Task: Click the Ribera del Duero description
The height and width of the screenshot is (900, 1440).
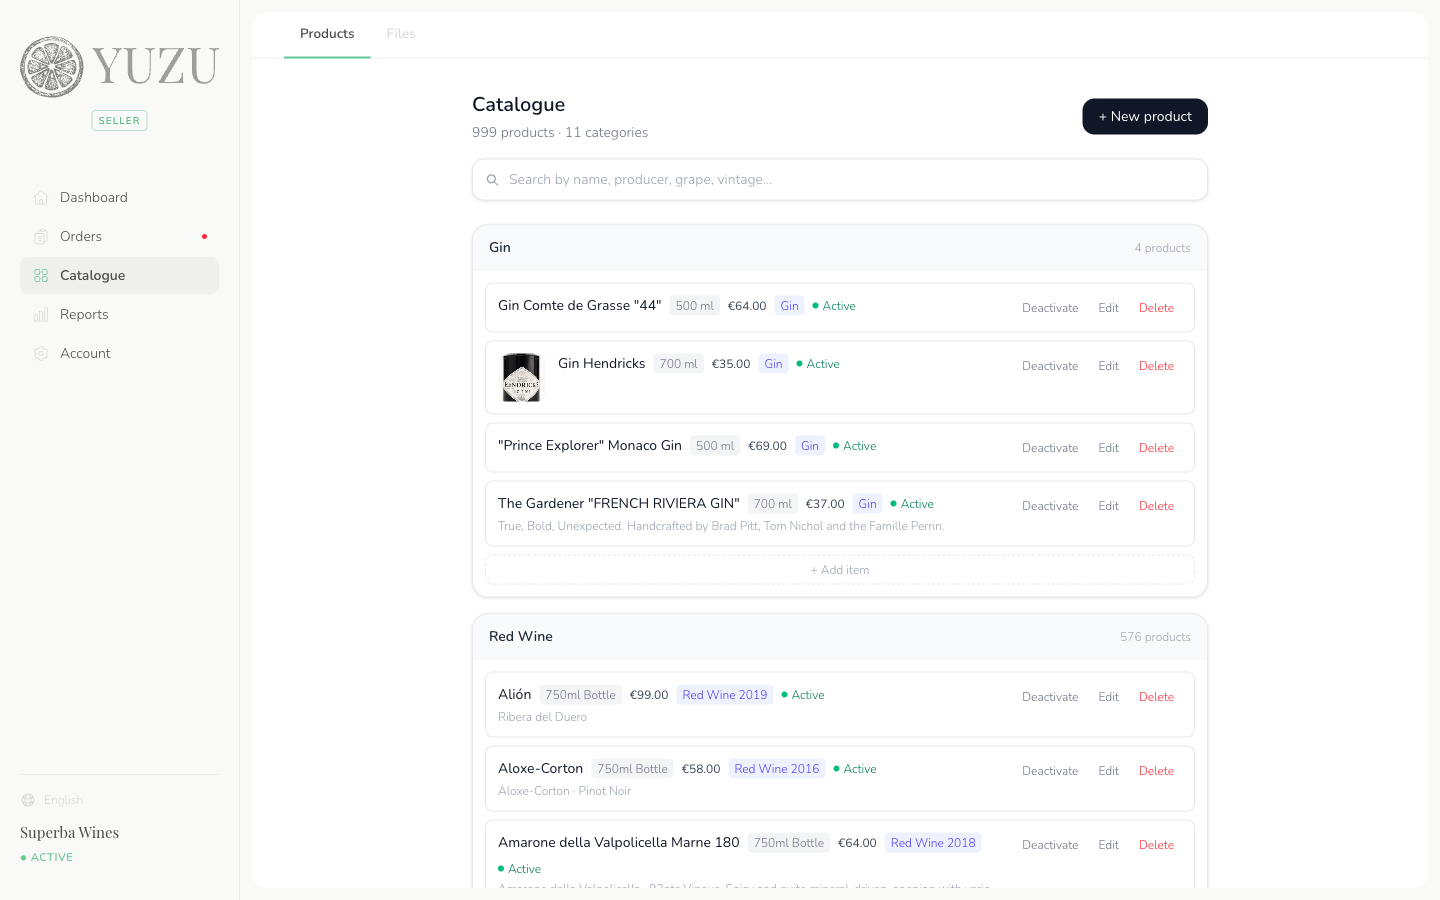Action: point(542,717)
